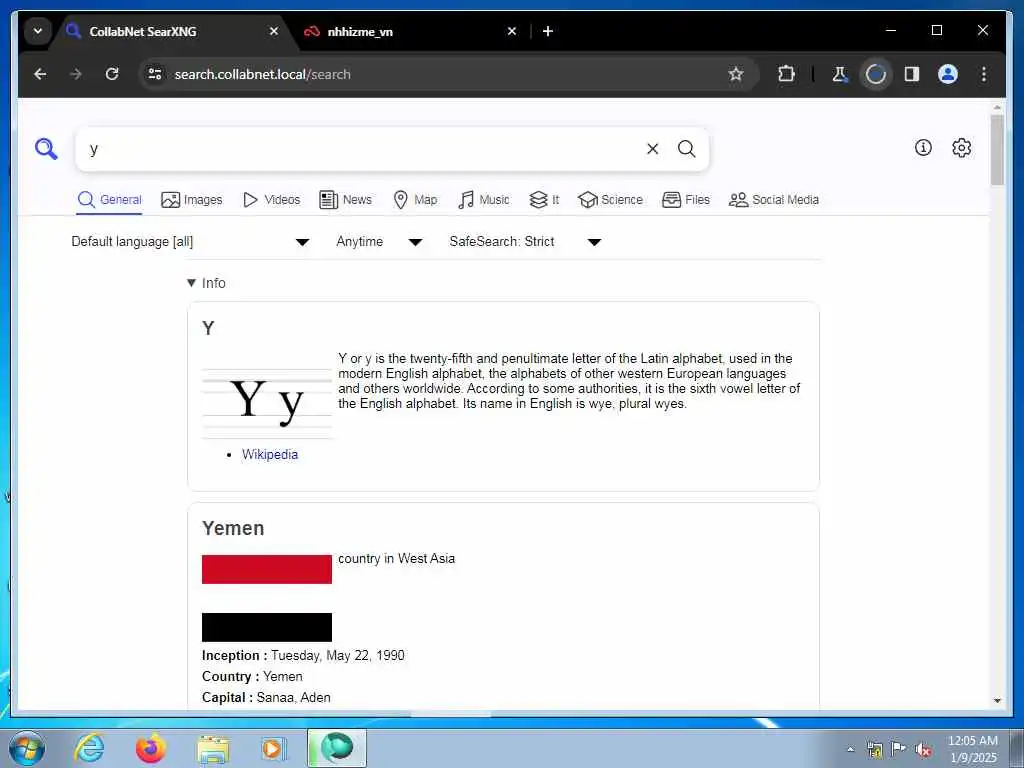Open the Default language dropdown

coord(189,242)
